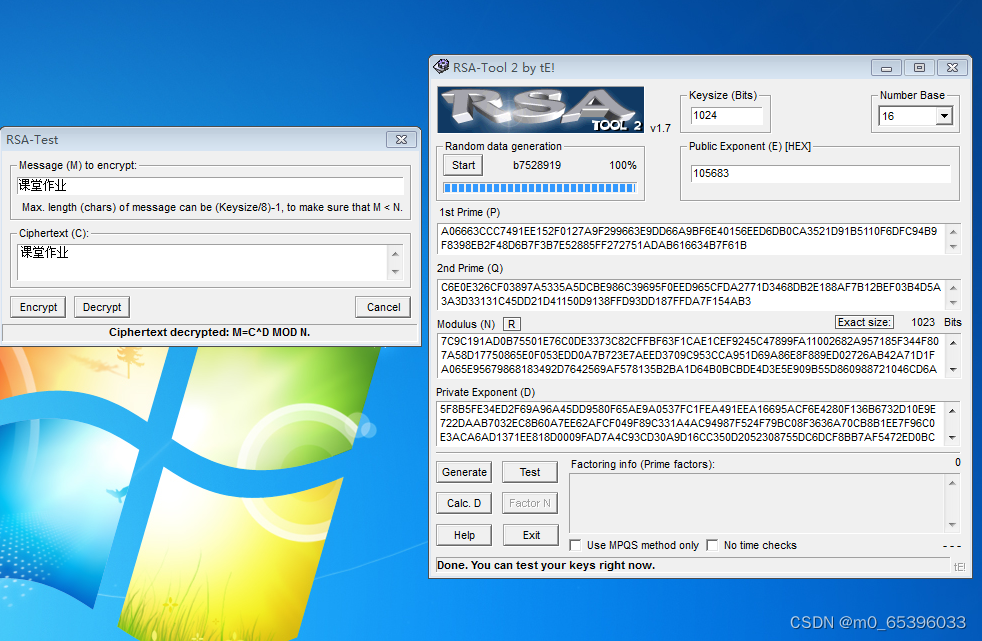Click up arrow of 1st Prime scrollbar

[x=953, y=232]
